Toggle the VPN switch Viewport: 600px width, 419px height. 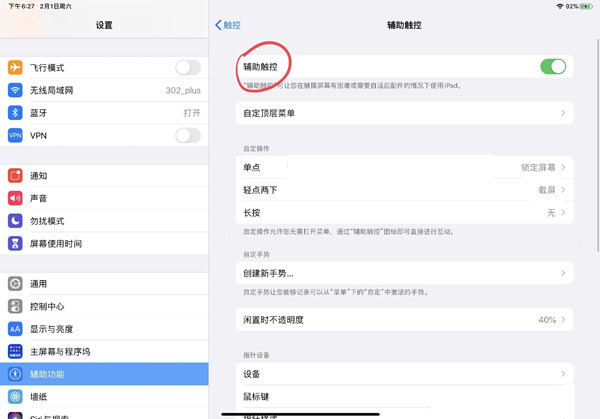[x=188, y=135]
